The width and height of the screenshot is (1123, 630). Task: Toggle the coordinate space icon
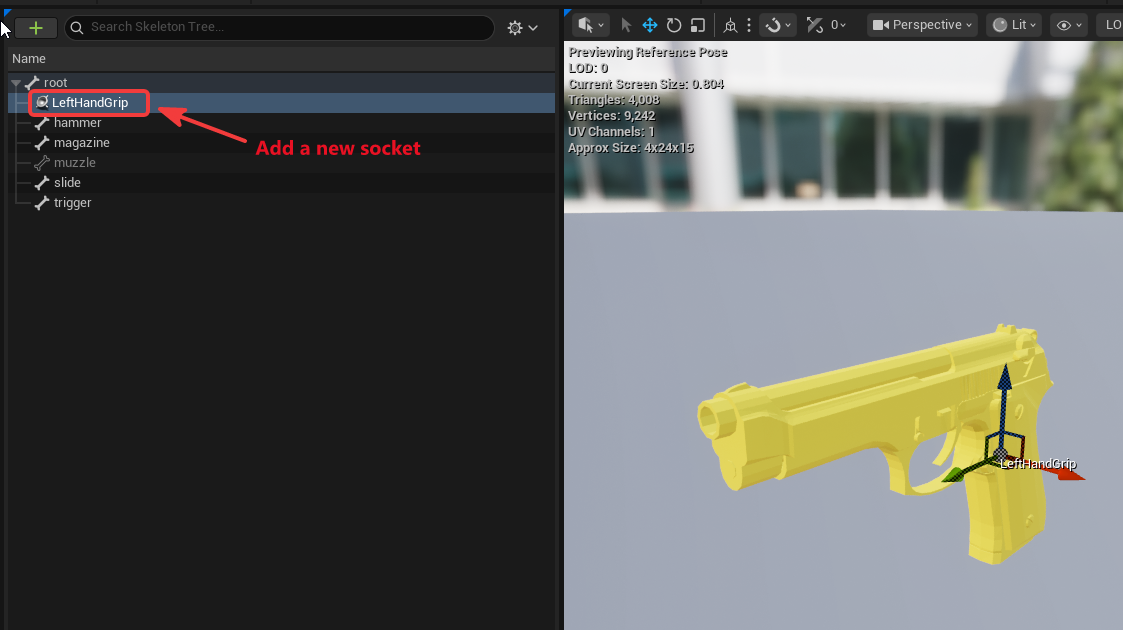(x=730, y=25)
